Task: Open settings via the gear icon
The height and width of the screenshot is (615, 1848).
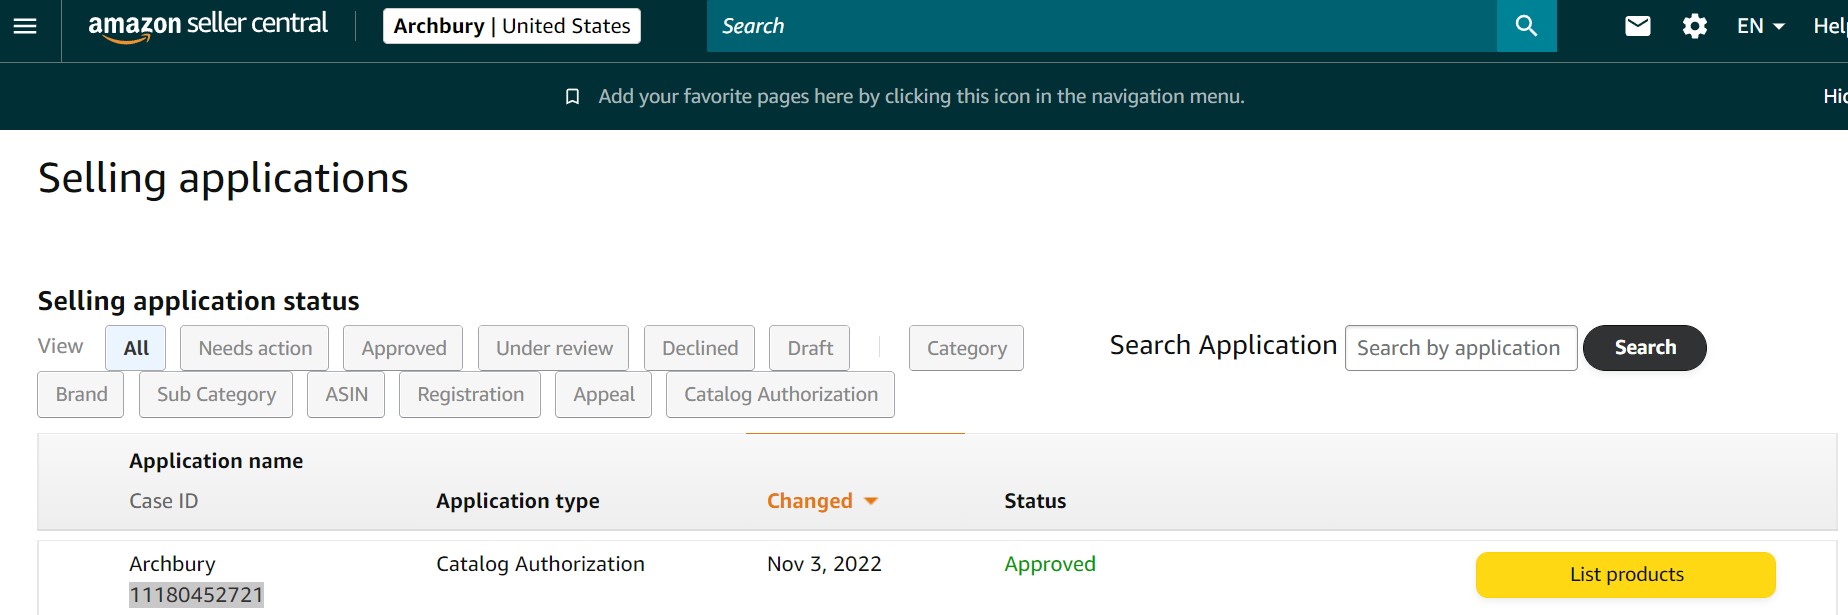Action: (x=1694, y=26)
